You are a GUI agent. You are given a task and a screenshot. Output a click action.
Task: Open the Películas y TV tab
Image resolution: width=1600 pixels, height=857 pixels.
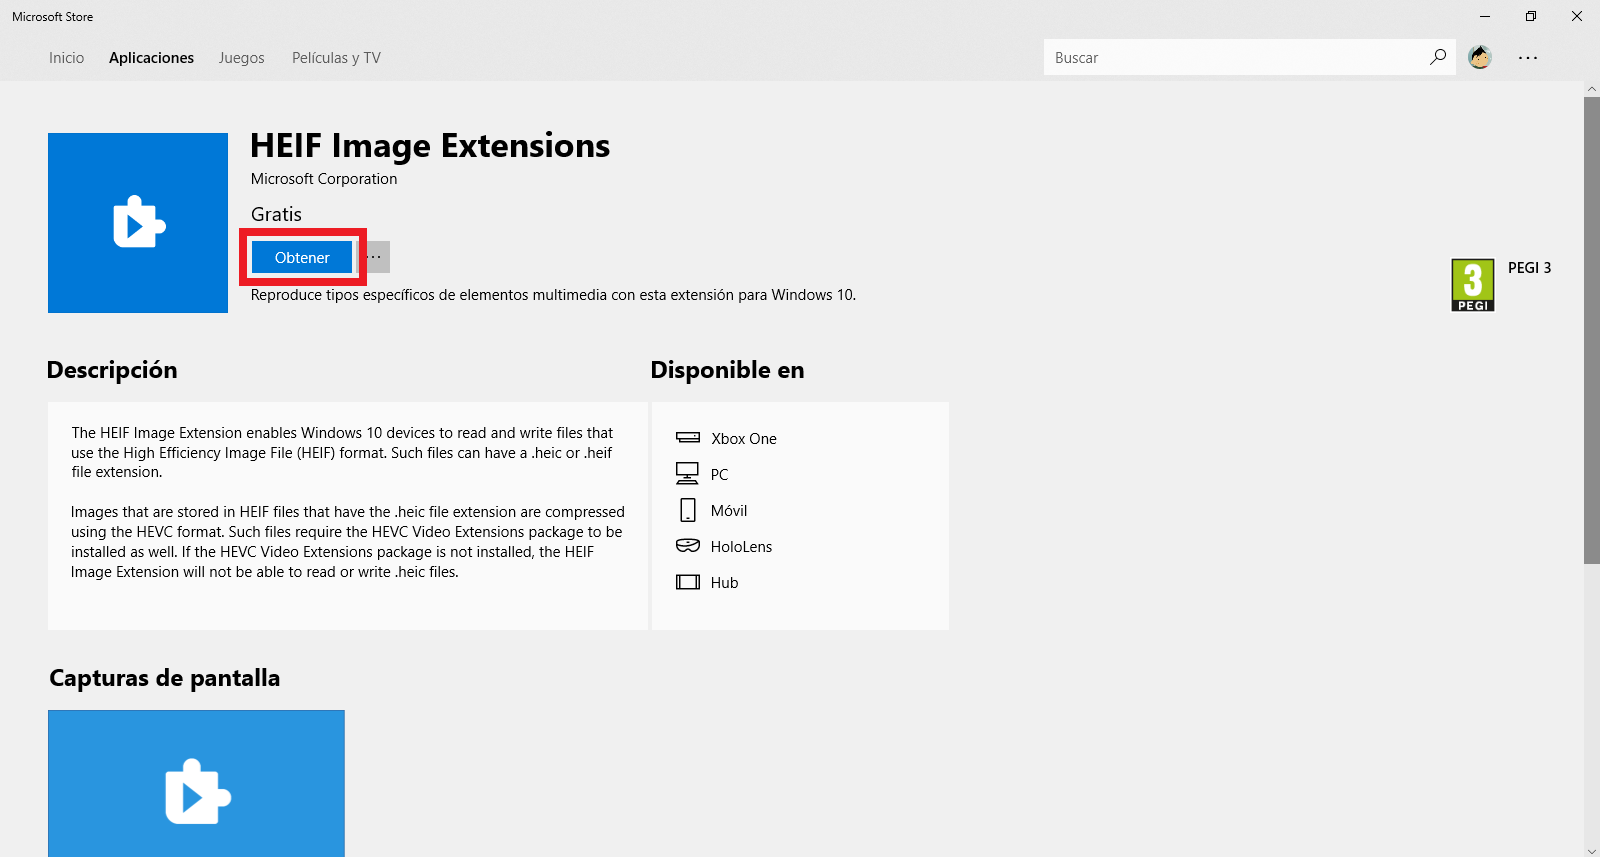click(336, 58)
